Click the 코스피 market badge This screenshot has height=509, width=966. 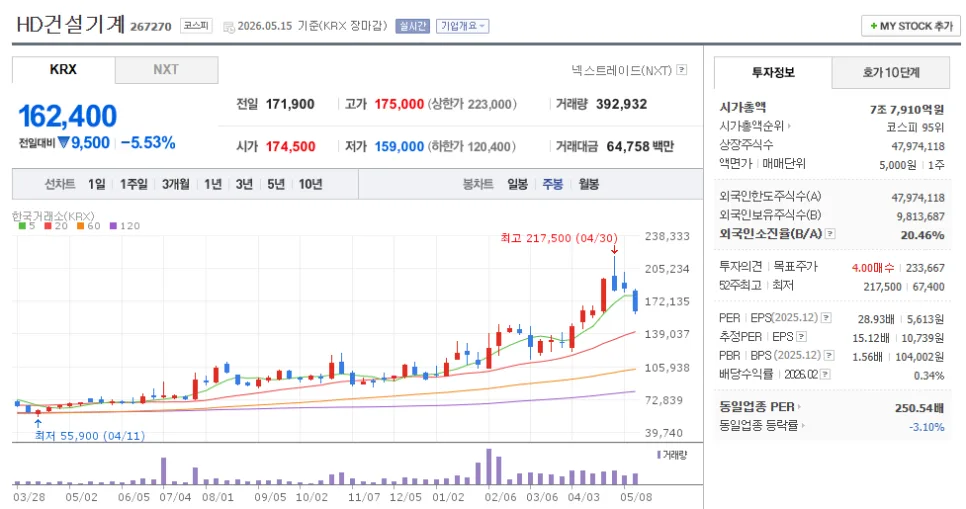point(196,26)
